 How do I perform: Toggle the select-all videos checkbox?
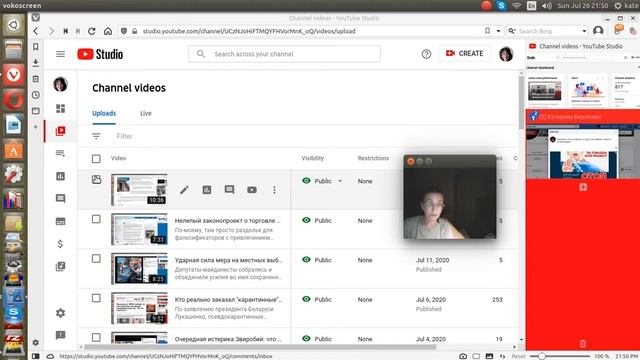point(96,158)
